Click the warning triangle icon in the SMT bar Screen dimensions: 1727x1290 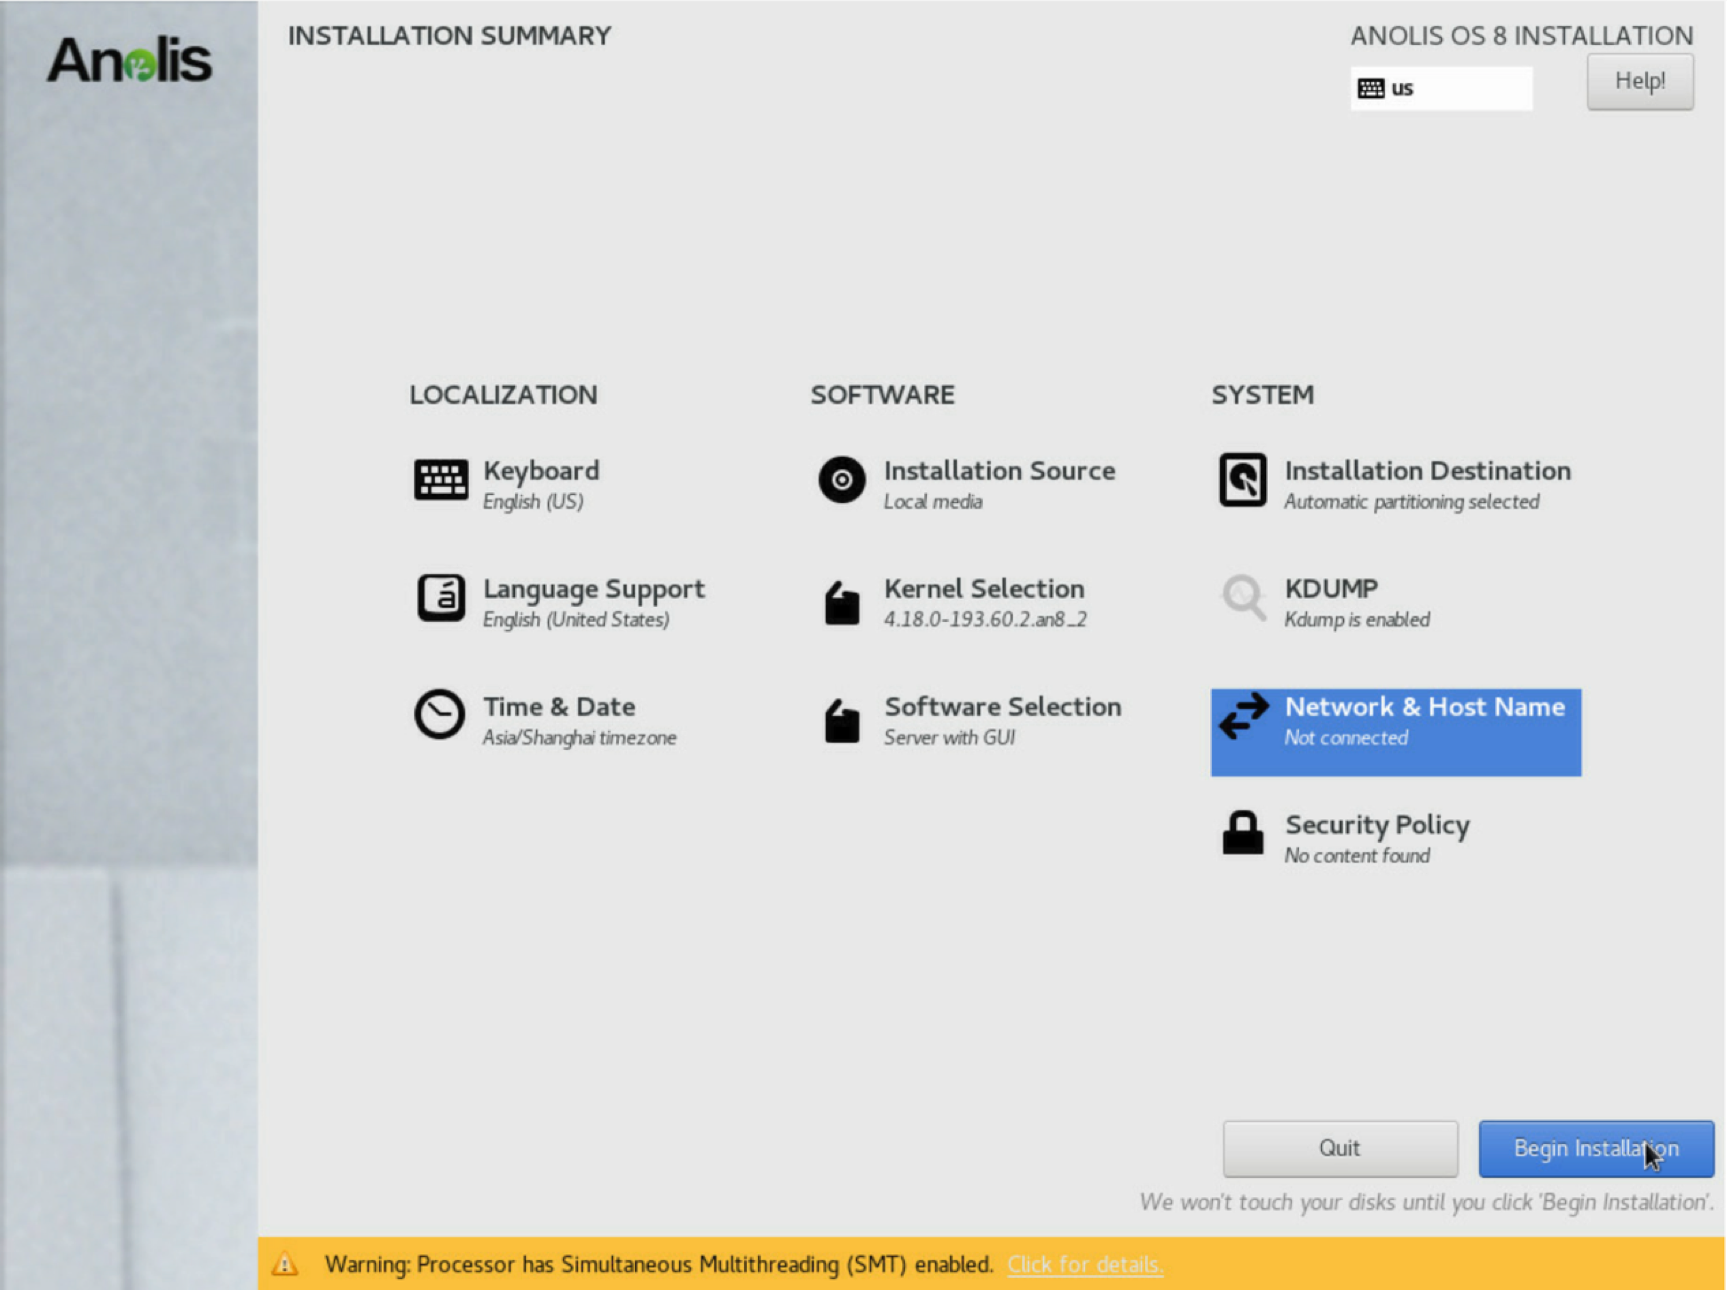pos(285,1264)
